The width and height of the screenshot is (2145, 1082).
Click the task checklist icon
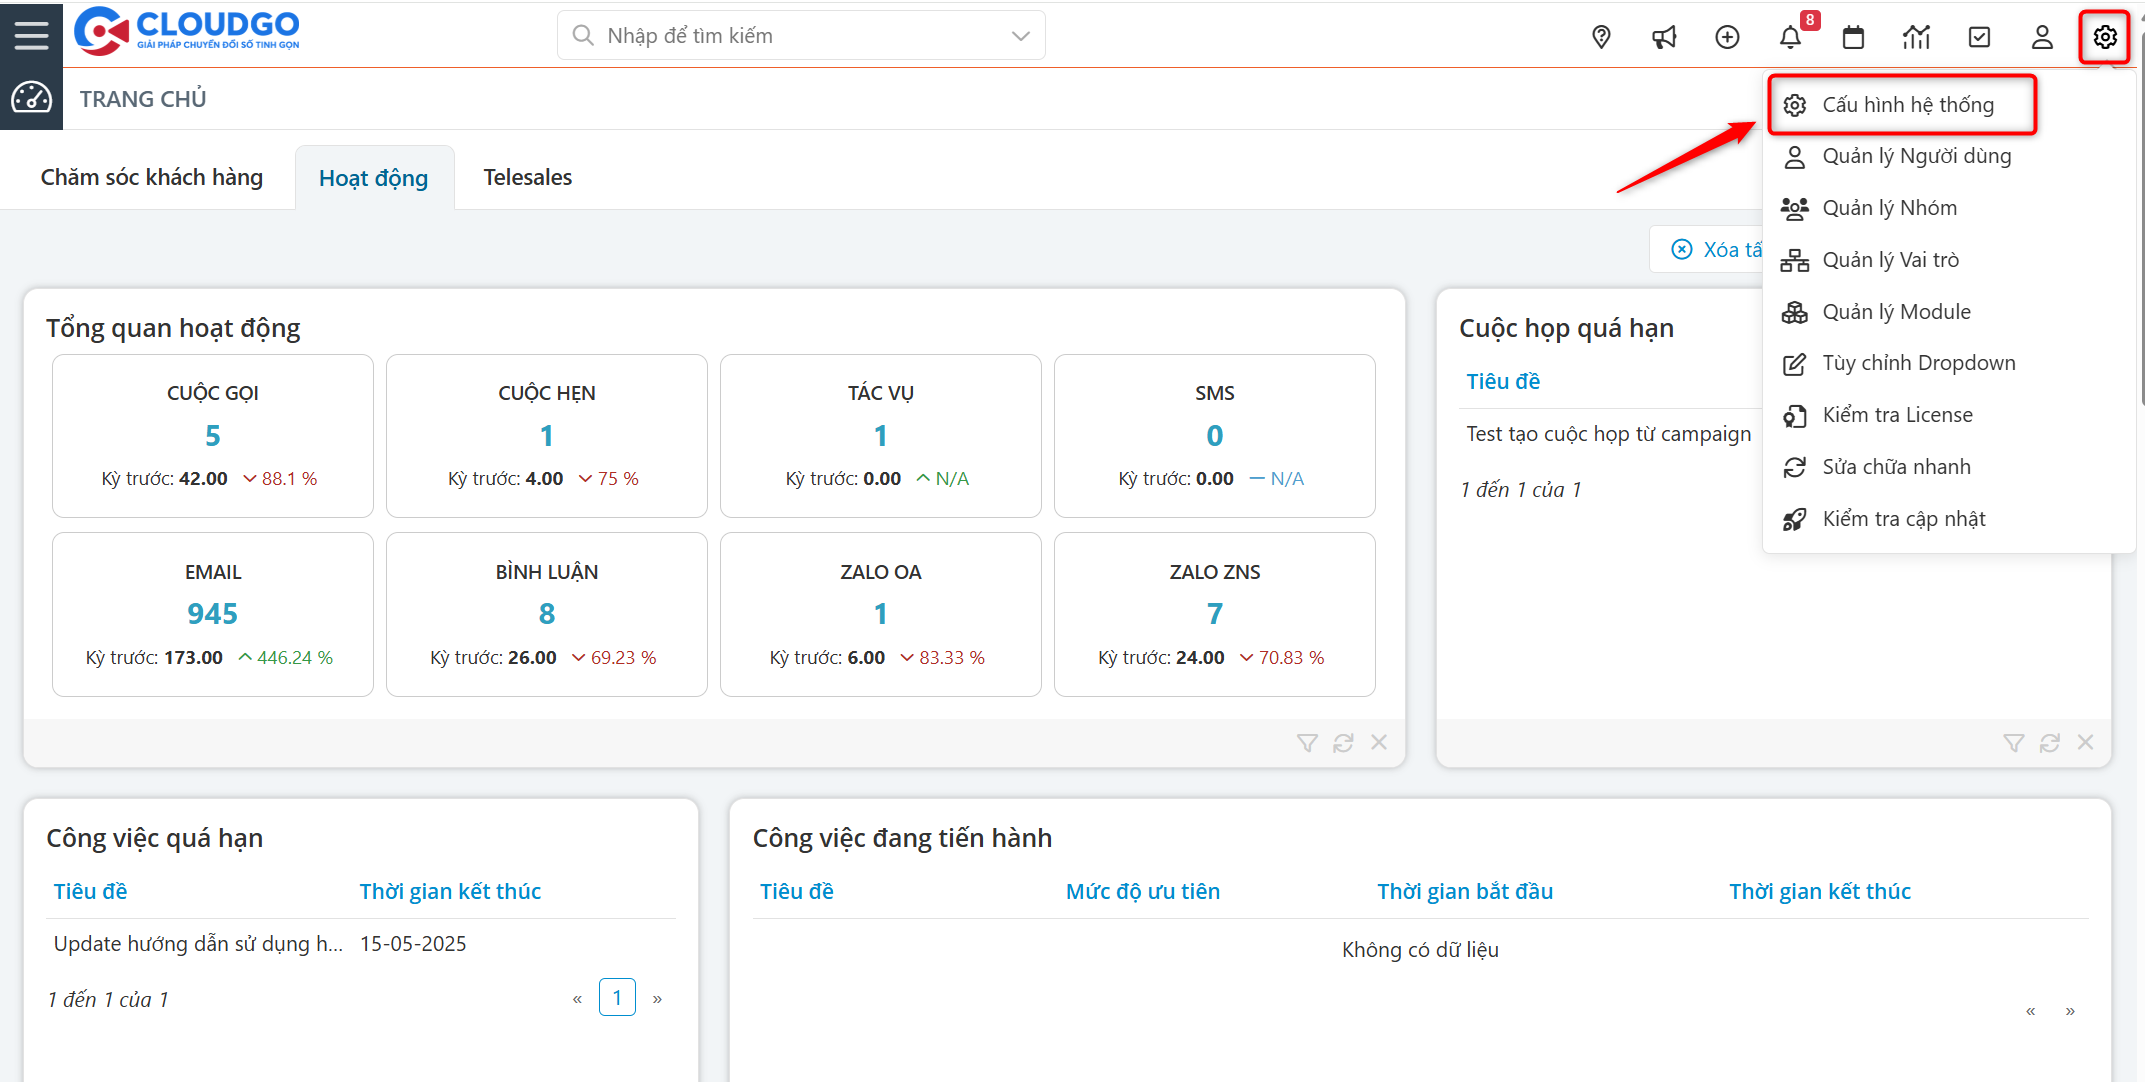[1979, 37]
